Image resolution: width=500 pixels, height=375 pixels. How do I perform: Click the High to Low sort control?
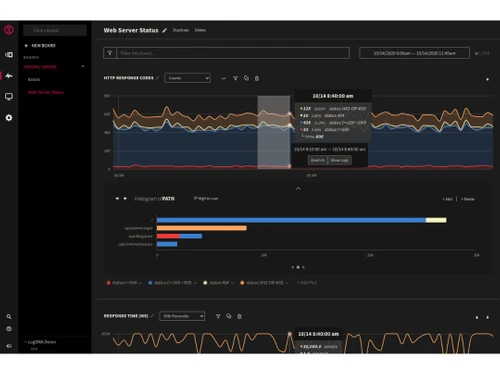click(x=206, y=198)
